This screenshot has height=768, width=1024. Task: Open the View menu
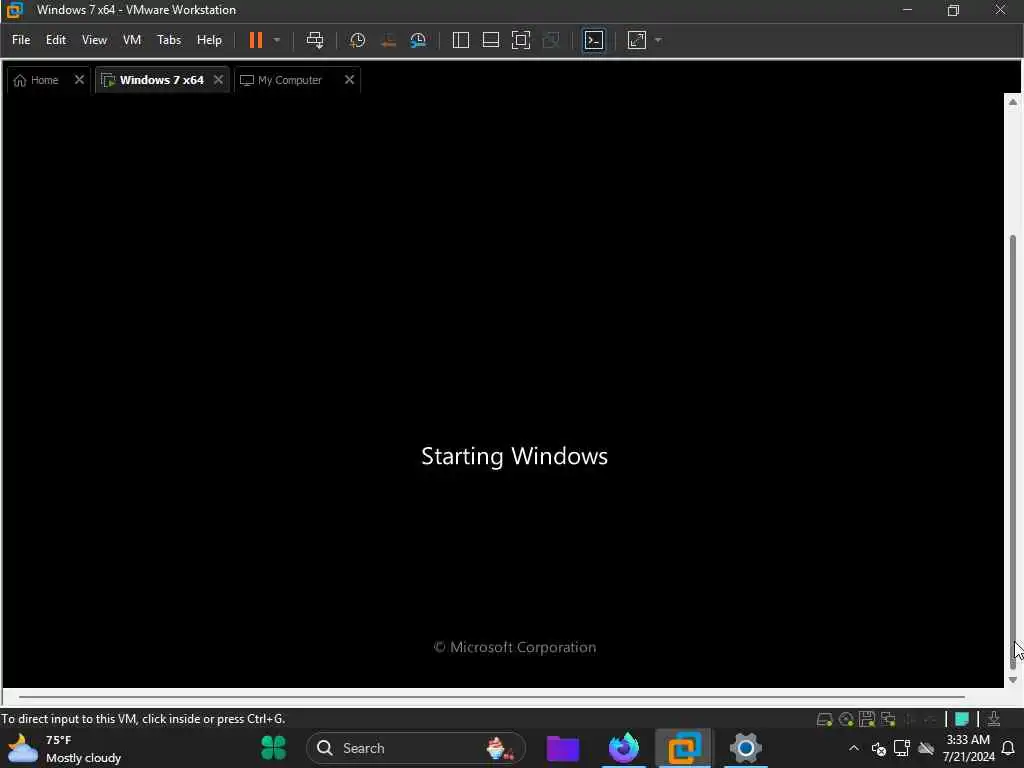tap(94, 40)
